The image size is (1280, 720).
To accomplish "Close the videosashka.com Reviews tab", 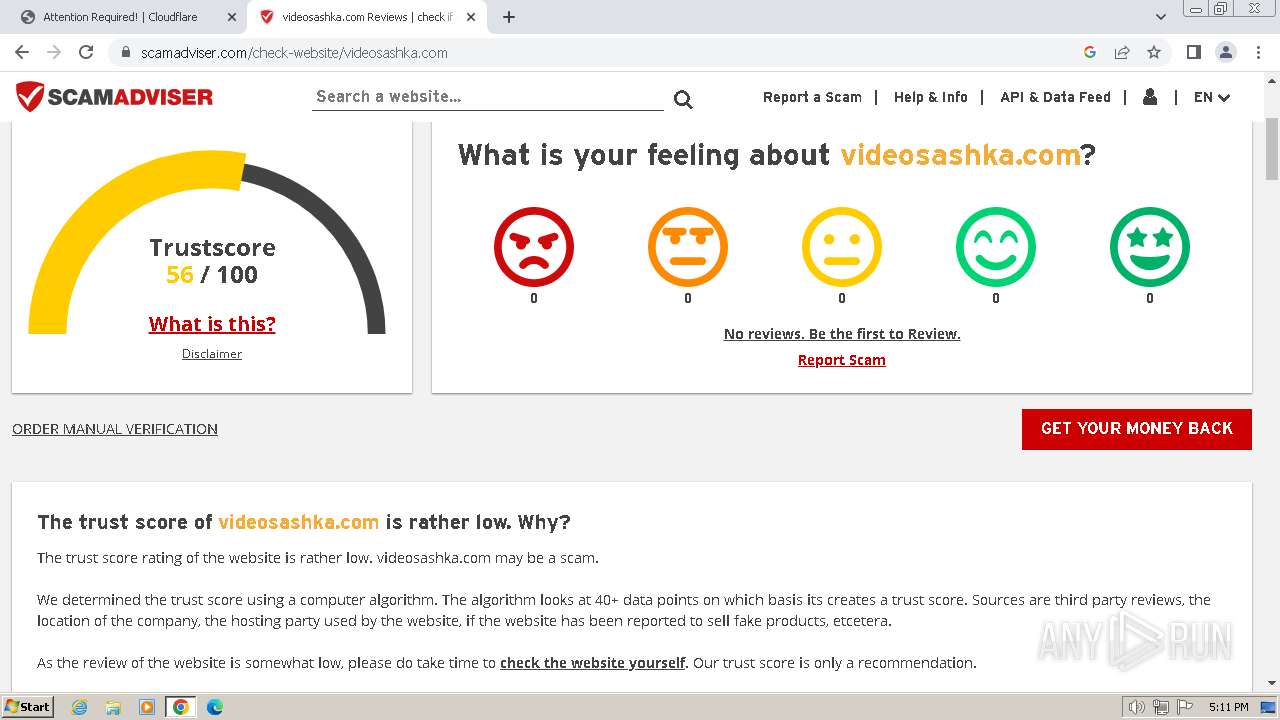I will [471, 17].
